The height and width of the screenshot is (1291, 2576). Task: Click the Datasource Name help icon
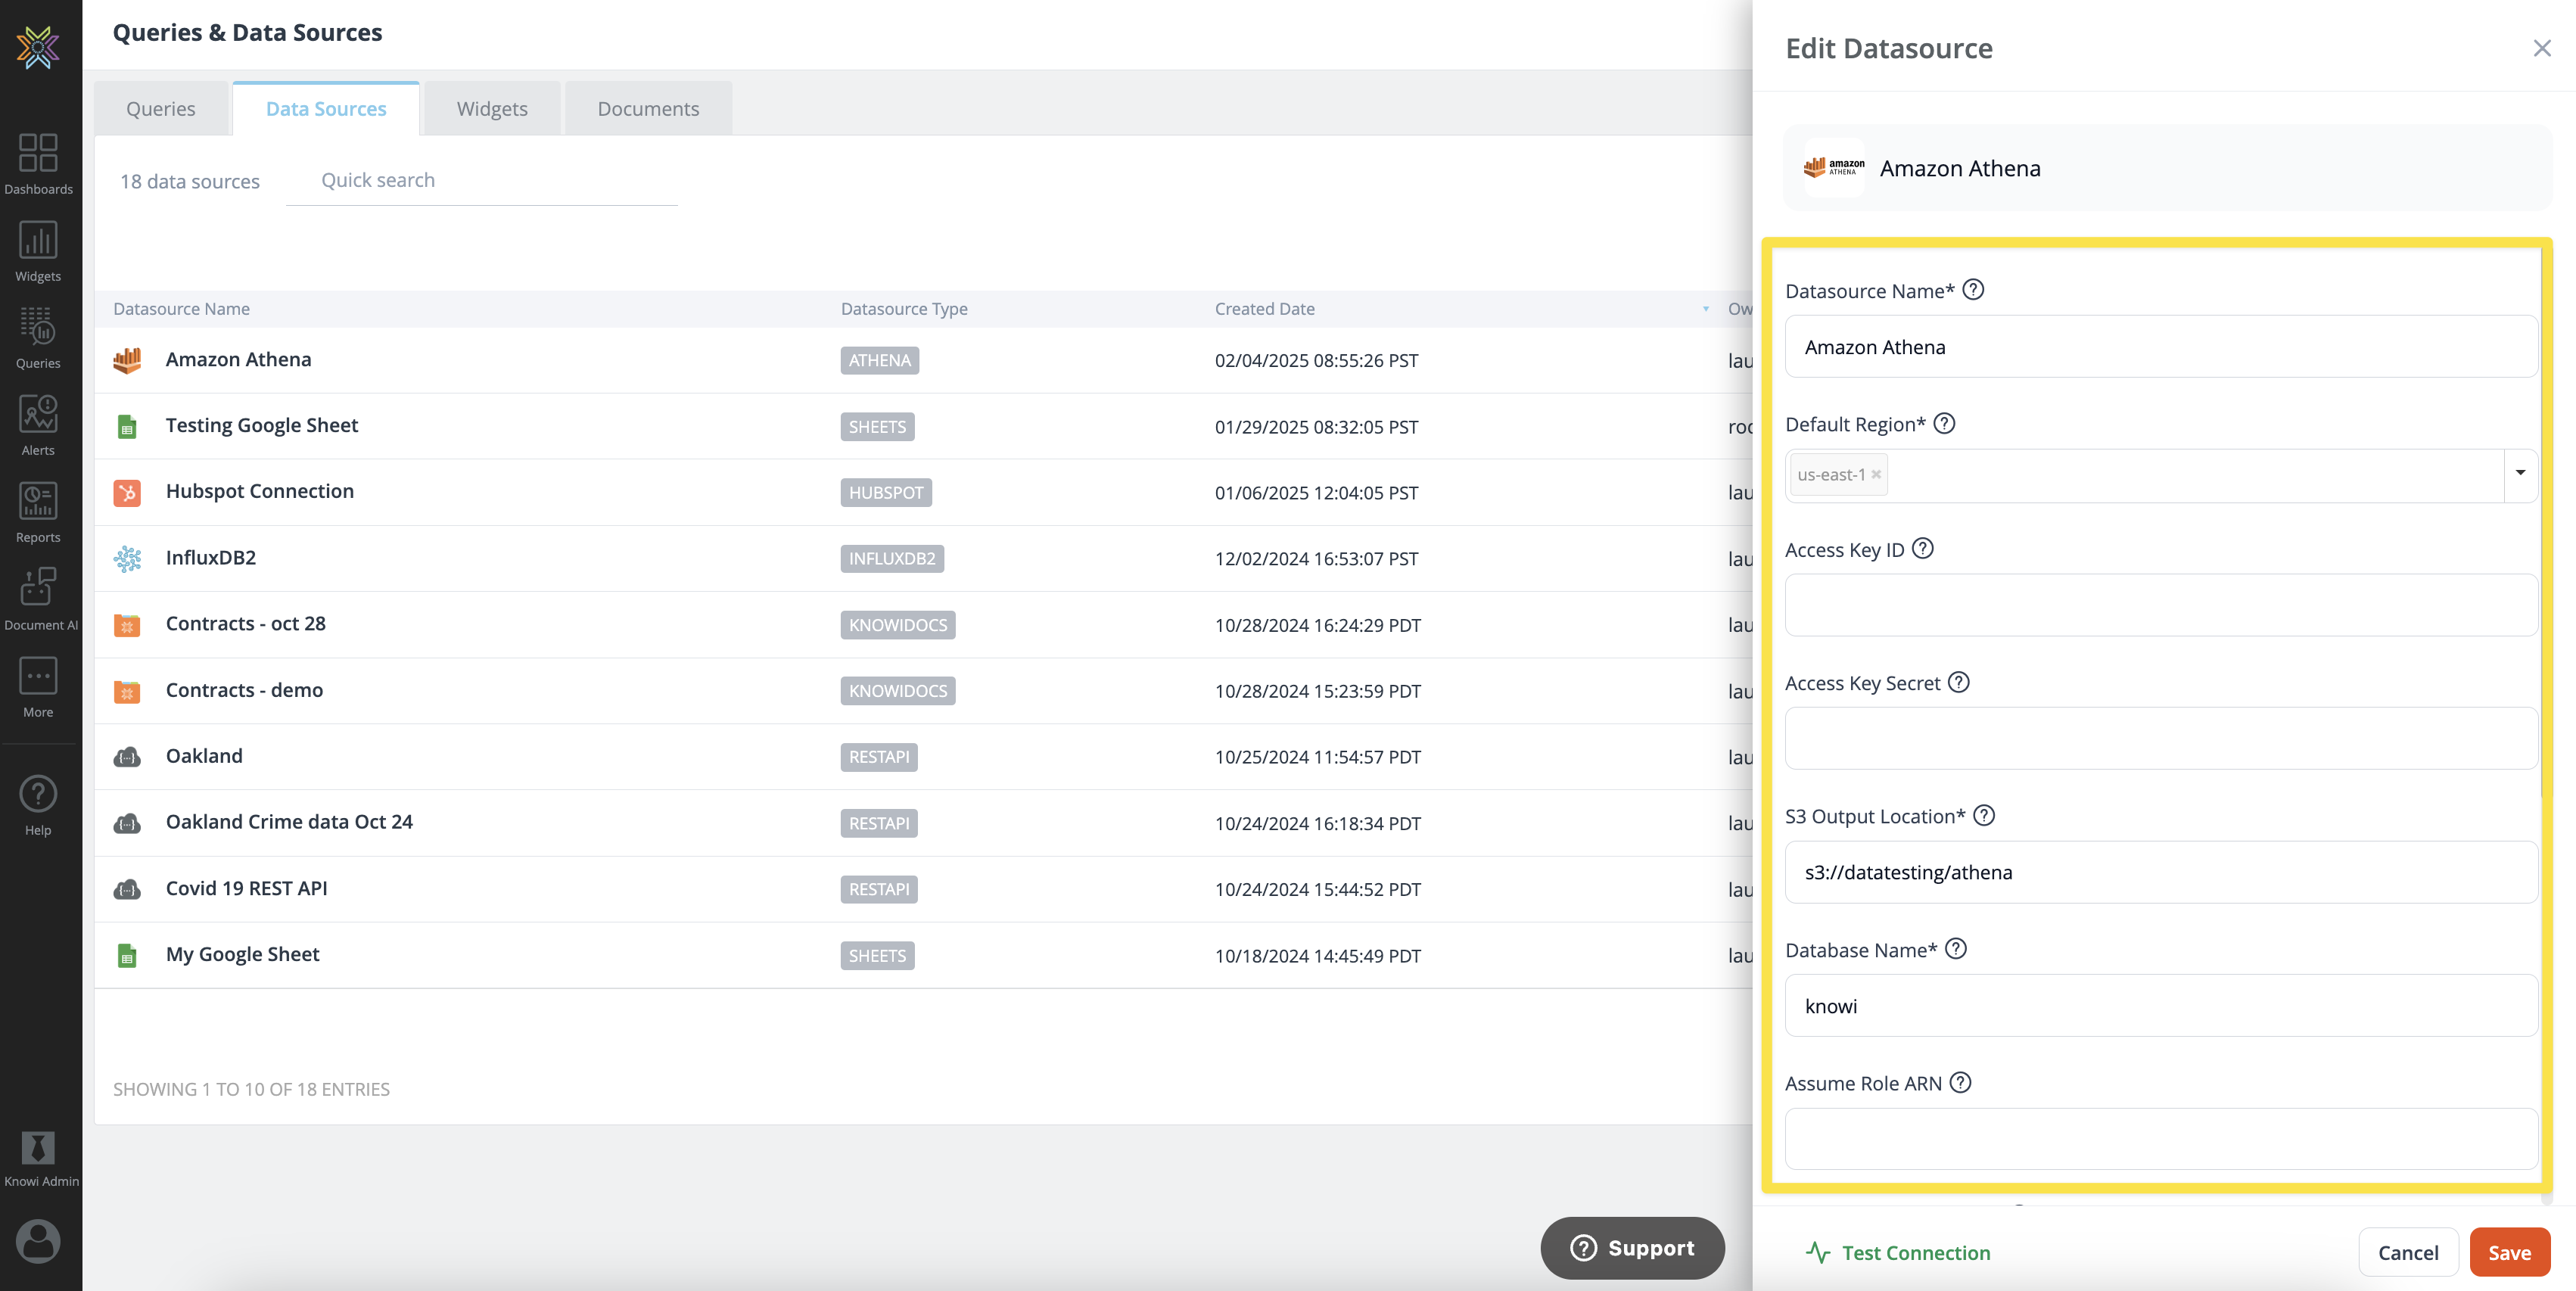[1972, 290]
